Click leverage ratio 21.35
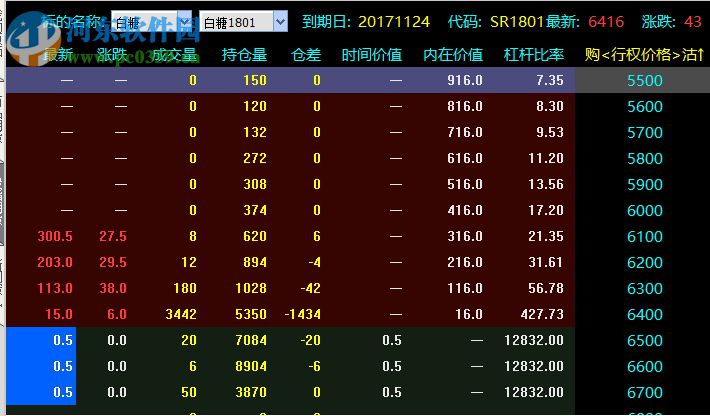 546,236
